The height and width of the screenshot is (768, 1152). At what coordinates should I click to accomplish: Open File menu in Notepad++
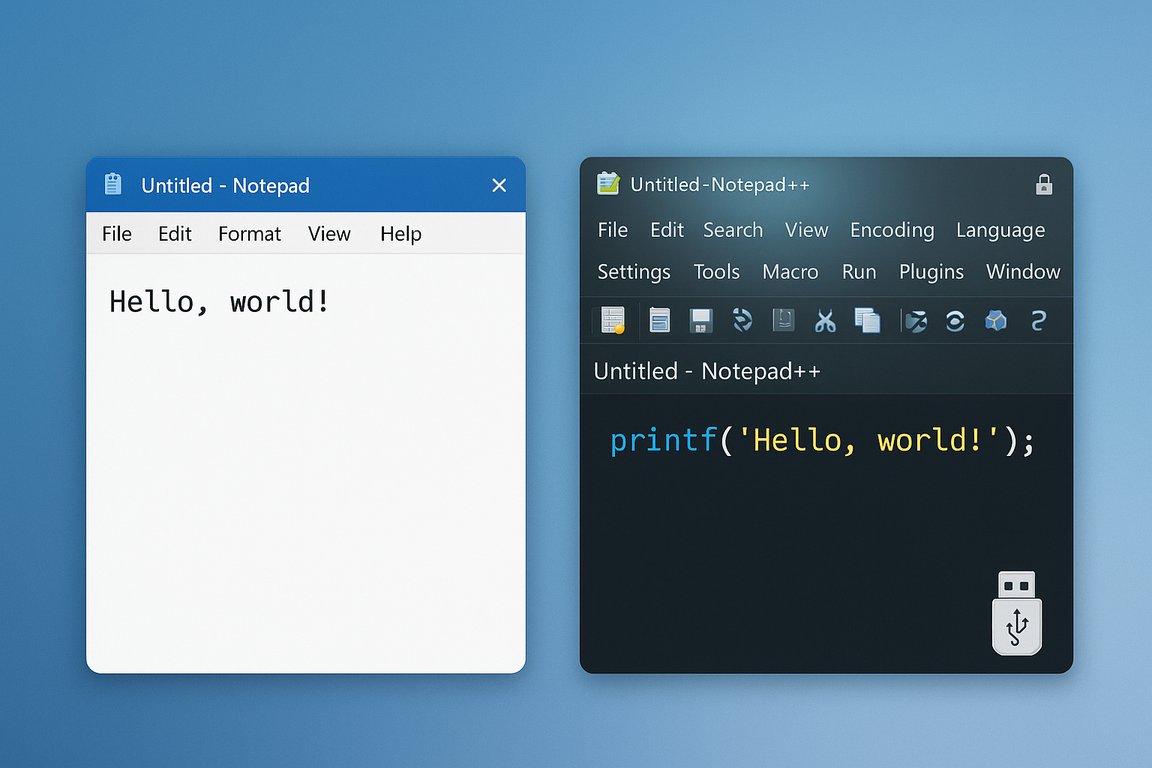point(613,230)
